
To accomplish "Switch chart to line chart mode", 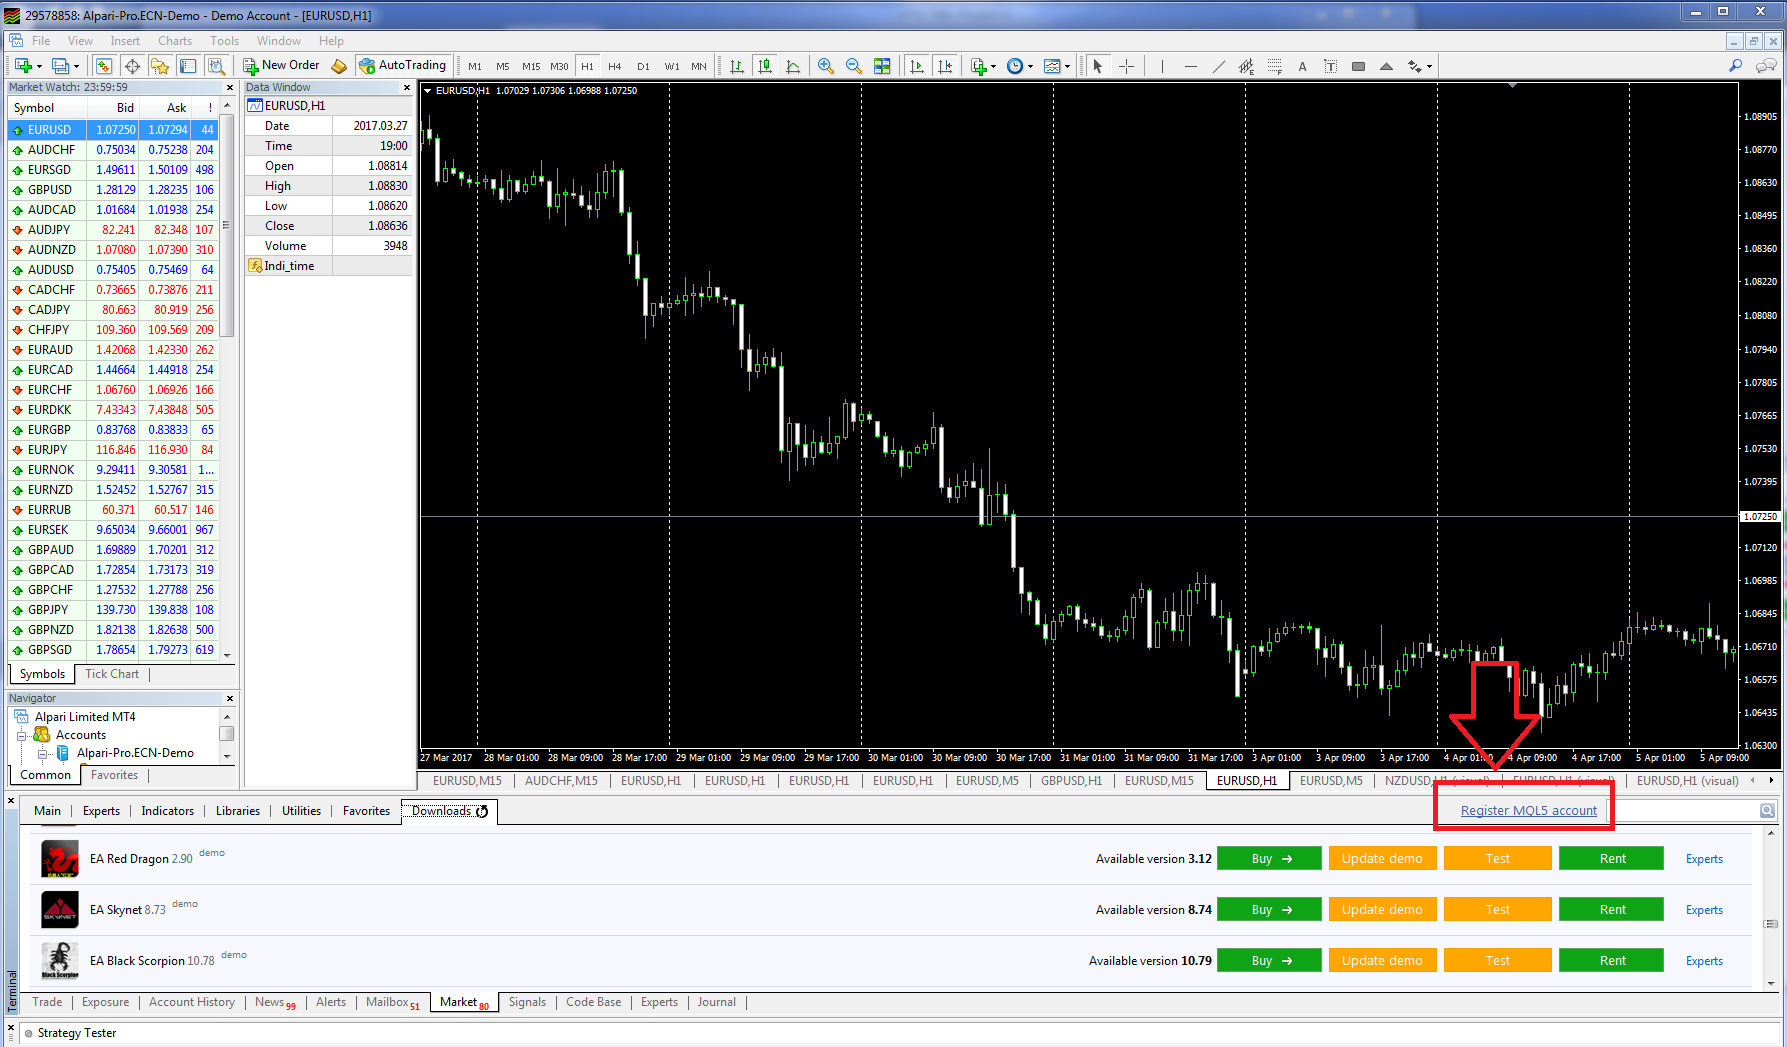I will [793, 66].
